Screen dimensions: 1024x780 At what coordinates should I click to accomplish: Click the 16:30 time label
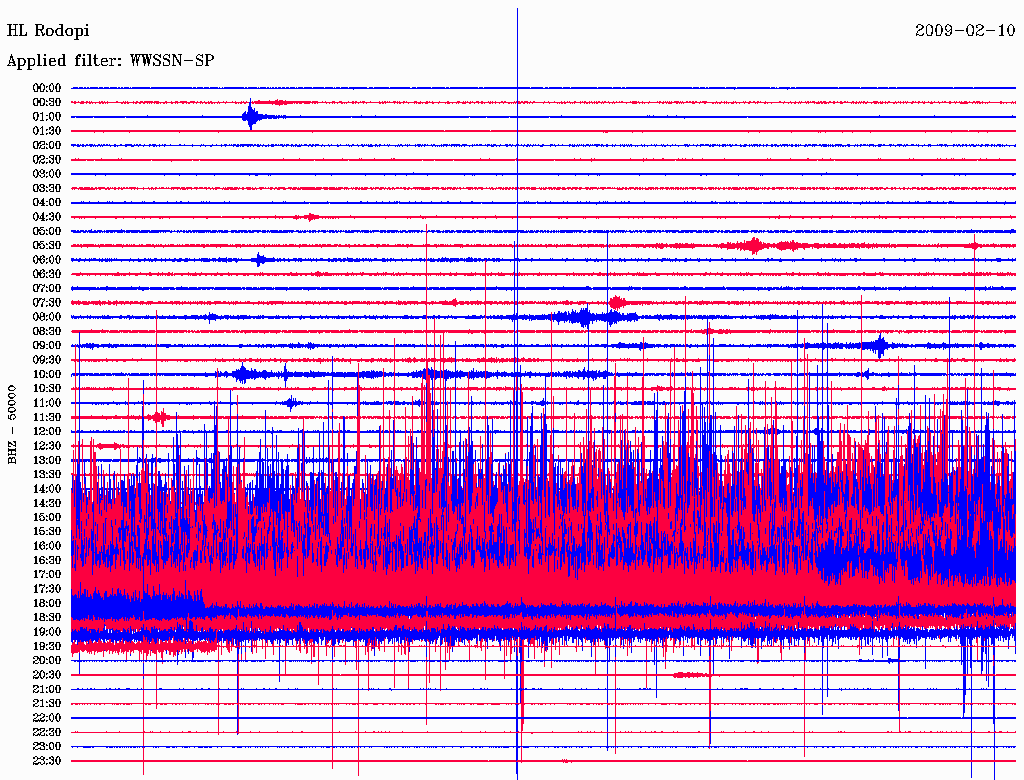(47, 561)
